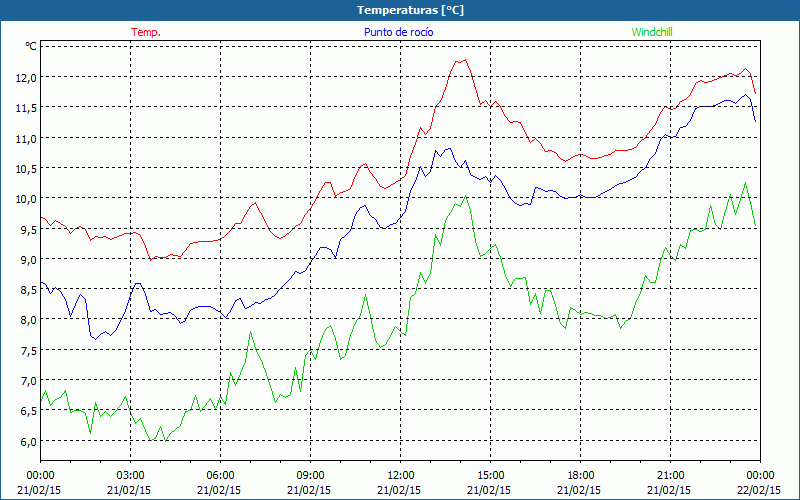The image size is (800, 500).
Task: Select the green Windchill legend label
Action: tap(652, 32)
